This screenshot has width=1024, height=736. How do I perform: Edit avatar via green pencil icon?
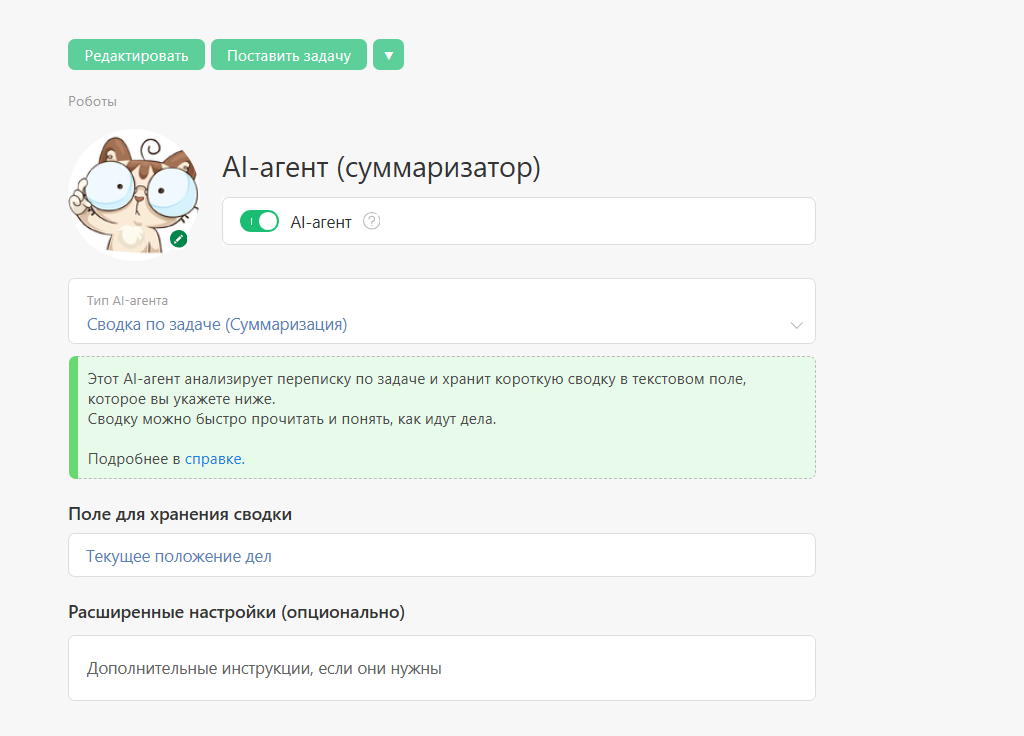point(179,239)
